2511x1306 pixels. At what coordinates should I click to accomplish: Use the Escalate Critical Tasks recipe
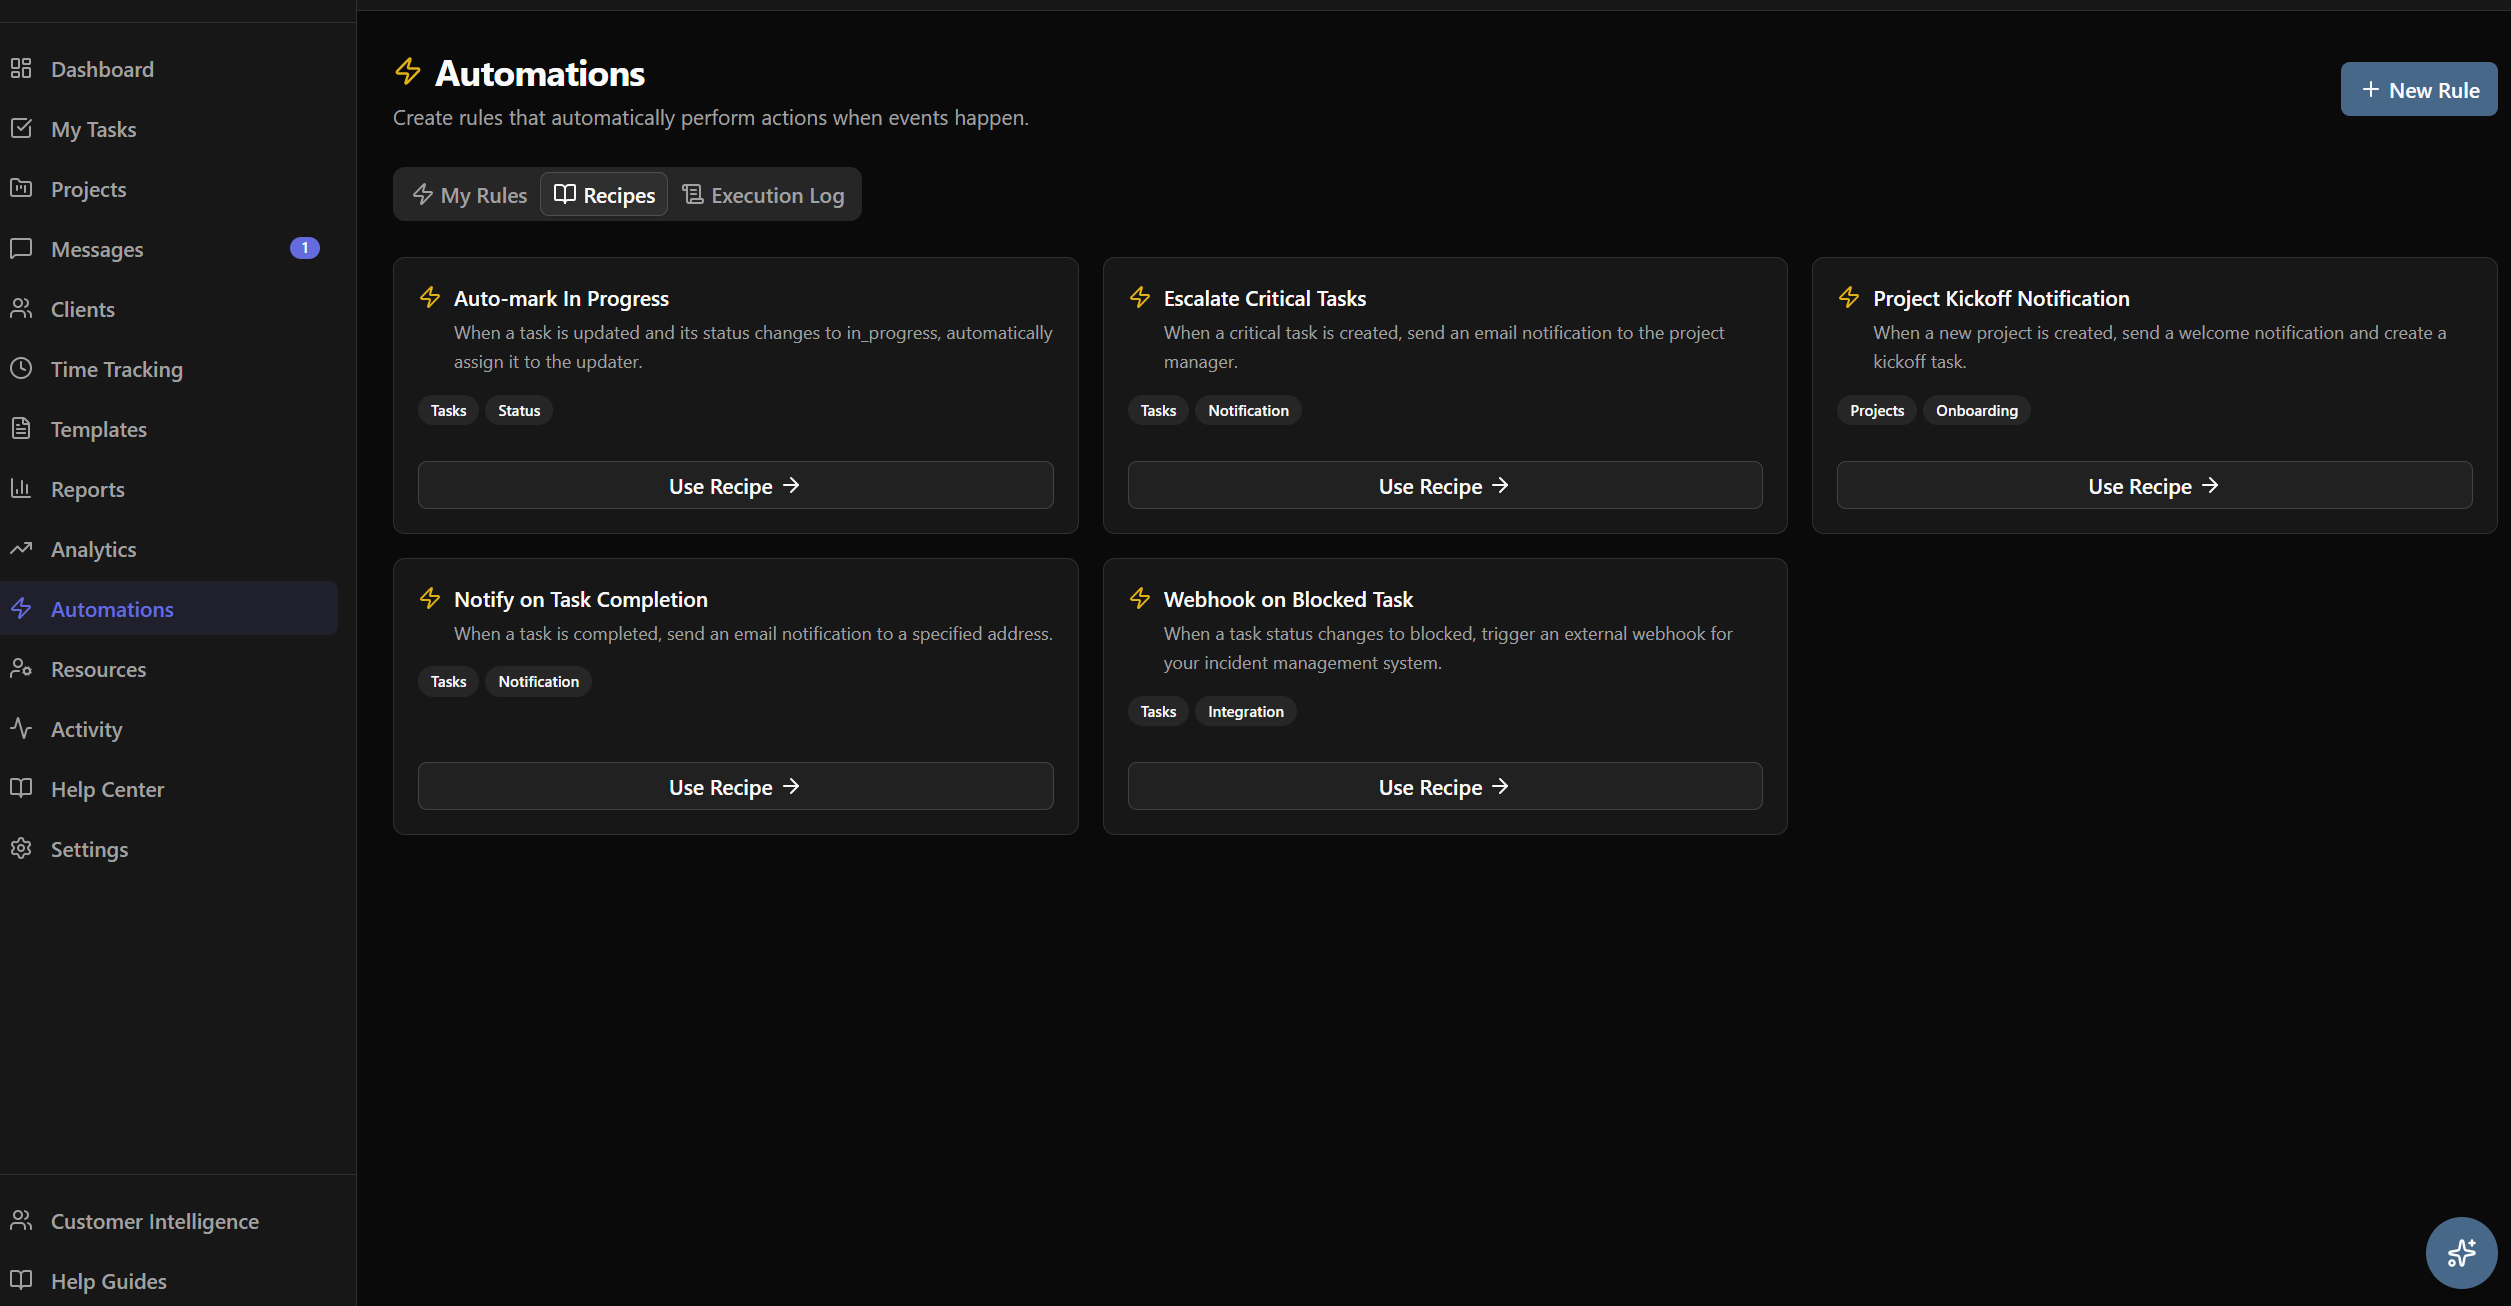tap(1444, 485)
